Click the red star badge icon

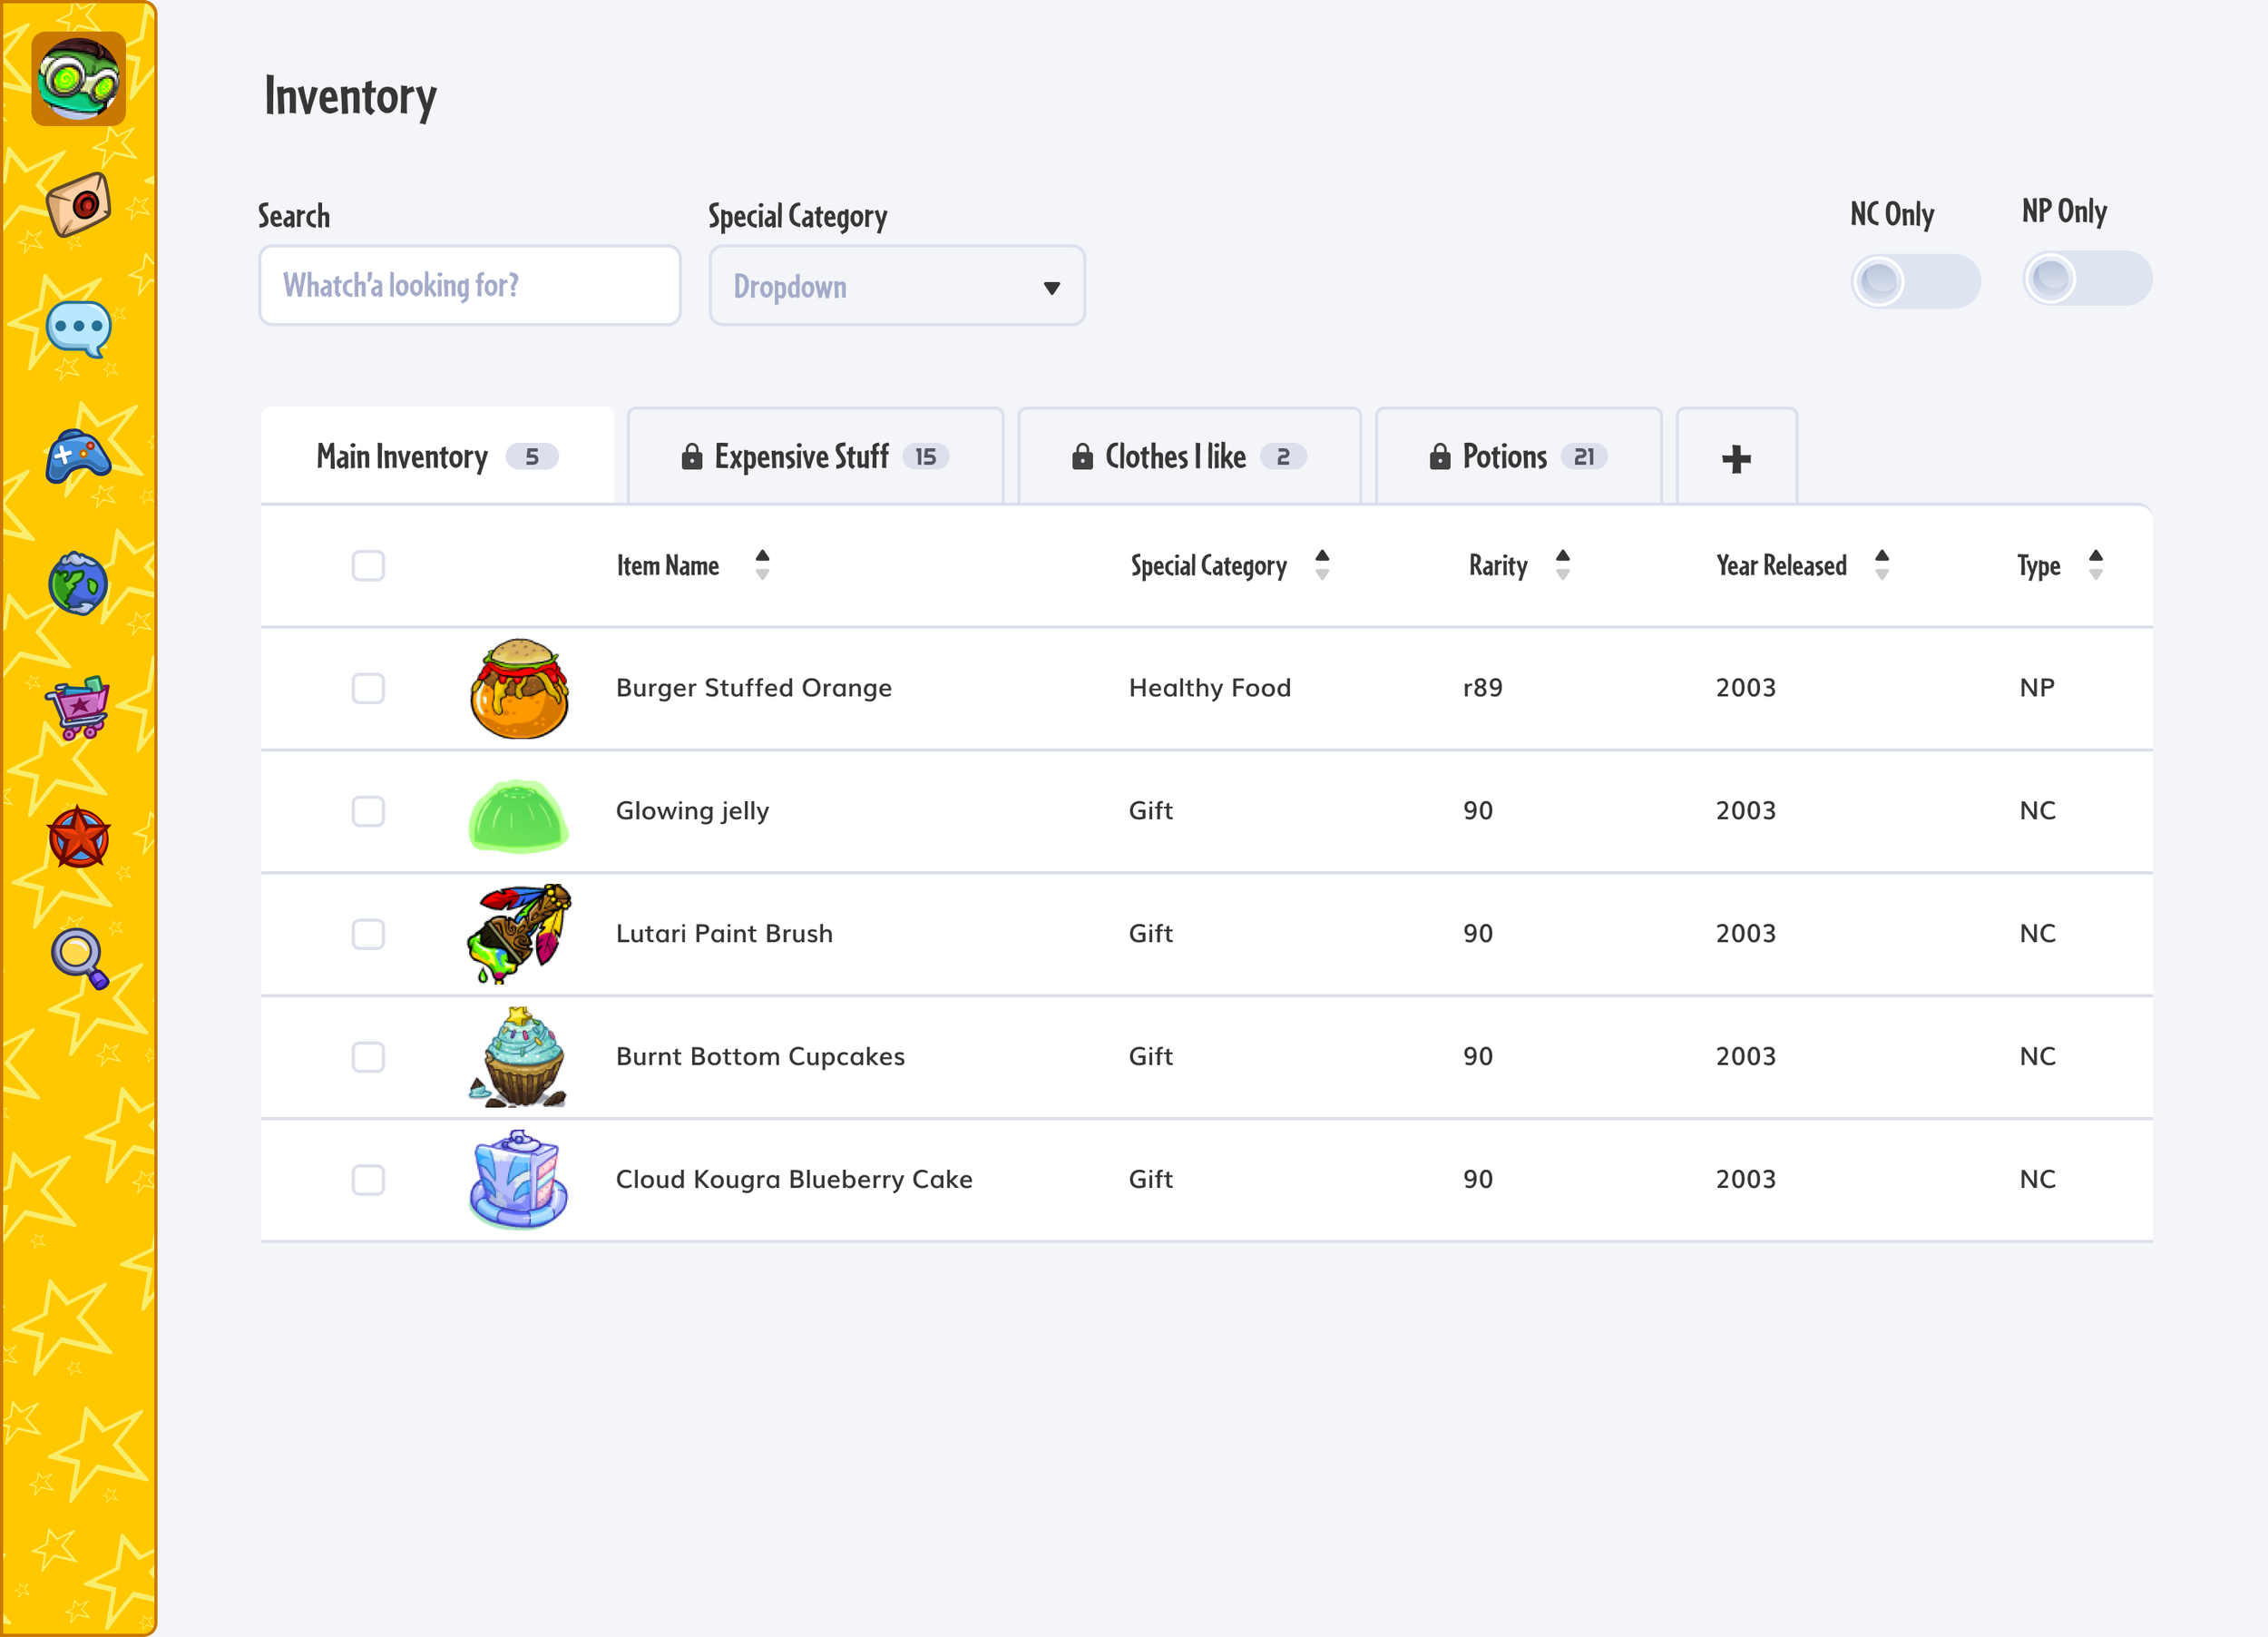(78, 837)
